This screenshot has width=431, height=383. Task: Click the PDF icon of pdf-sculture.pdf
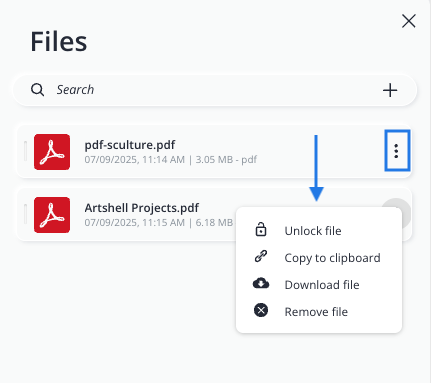coord(52,152)
